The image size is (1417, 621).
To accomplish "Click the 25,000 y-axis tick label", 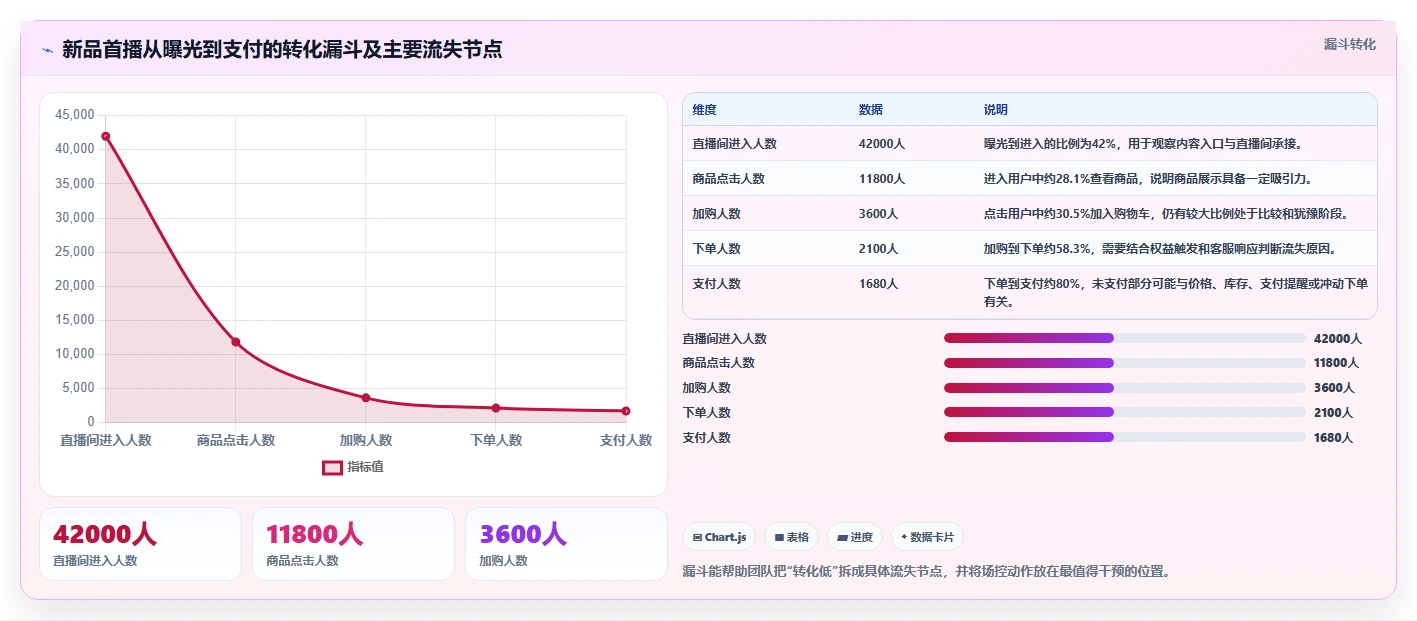I will 75,251.
